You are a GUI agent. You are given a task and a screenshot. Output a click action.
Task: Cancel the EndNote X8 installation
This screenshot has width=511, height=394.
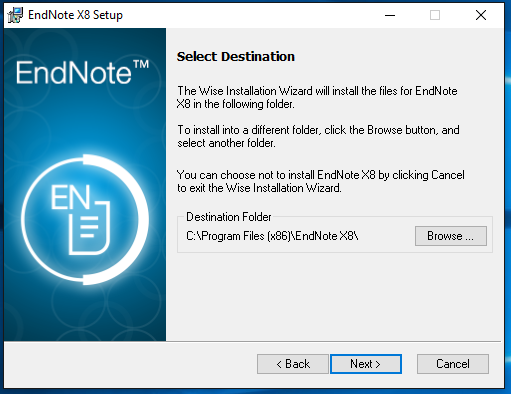tap(453, 364)
